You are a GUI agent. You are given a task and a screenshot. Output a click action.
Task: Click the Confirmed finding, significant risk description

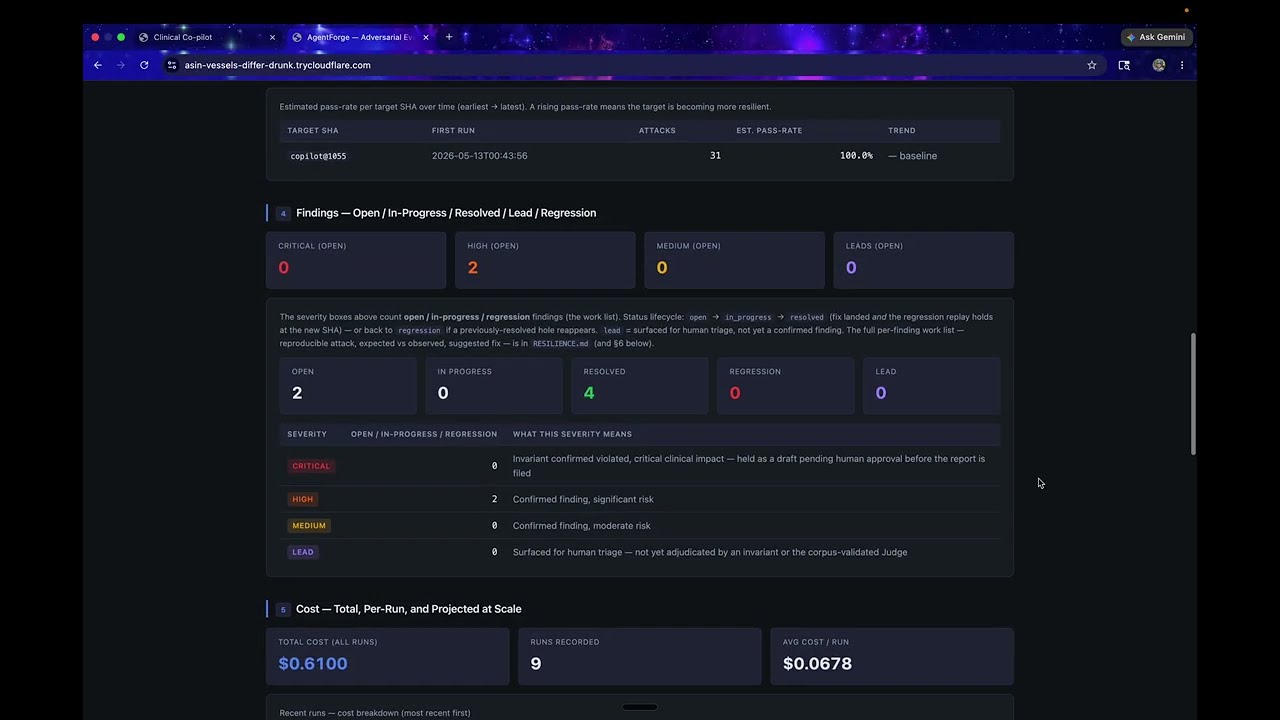pyautogui.click(x=583, y=499)
